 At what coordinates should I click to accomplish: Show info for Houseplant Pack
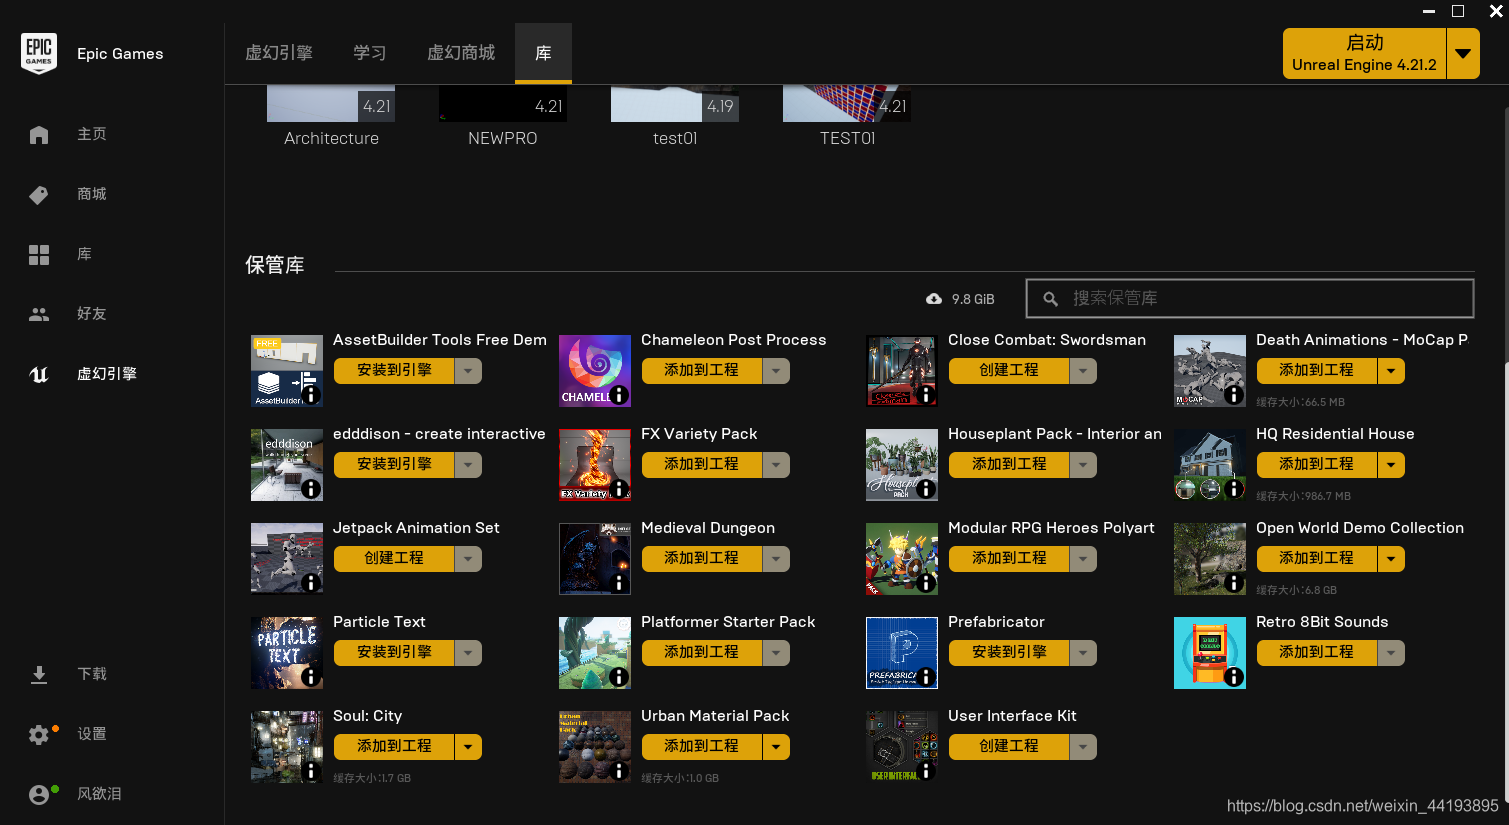(x=926, y=489)
